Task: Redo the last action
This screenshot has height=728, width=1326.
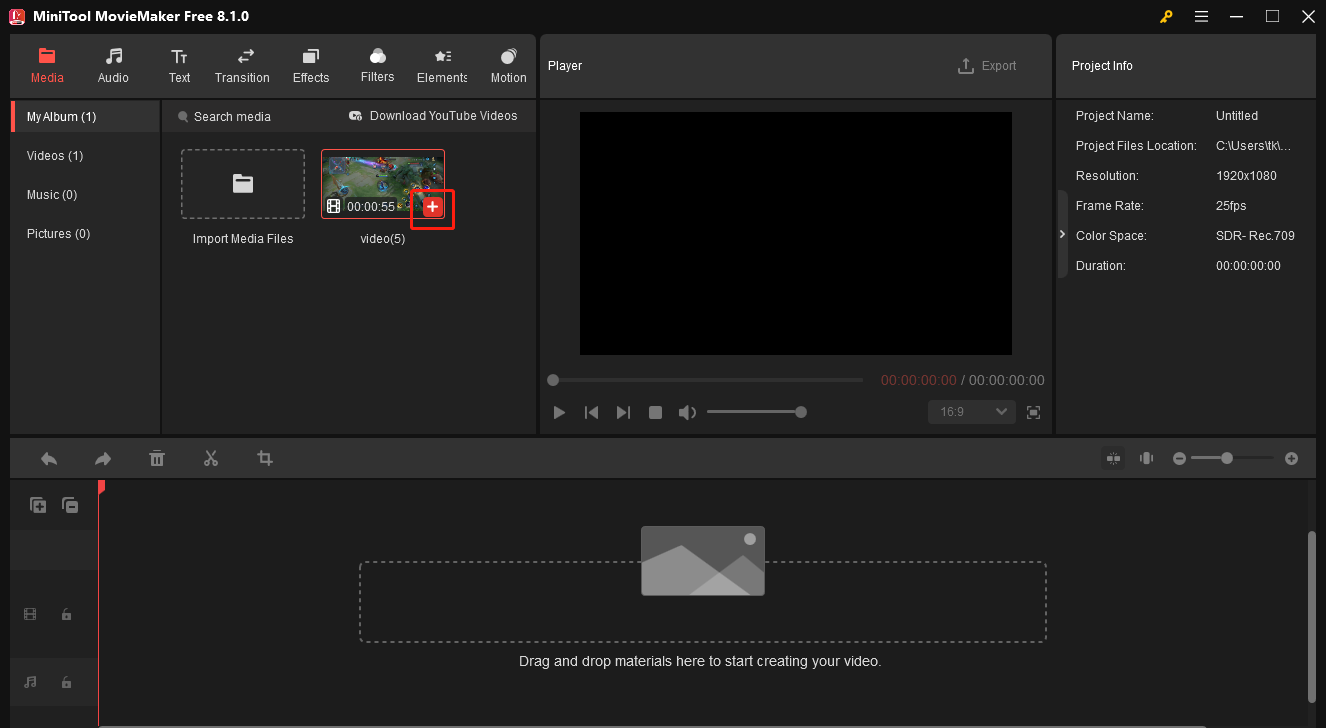Action: click(103, 458)
